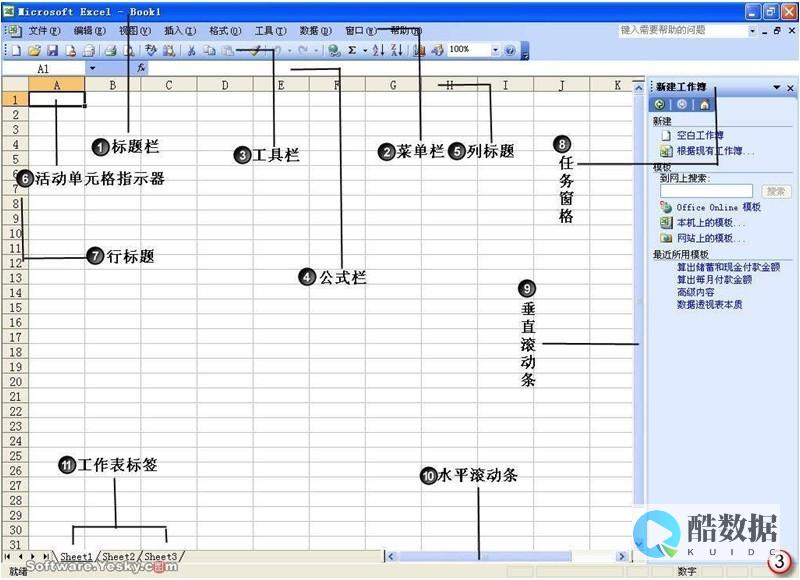This screenshot has height=580, width=800.
Task: Click the task pane Back arrow icon
Action: point(660,105)
